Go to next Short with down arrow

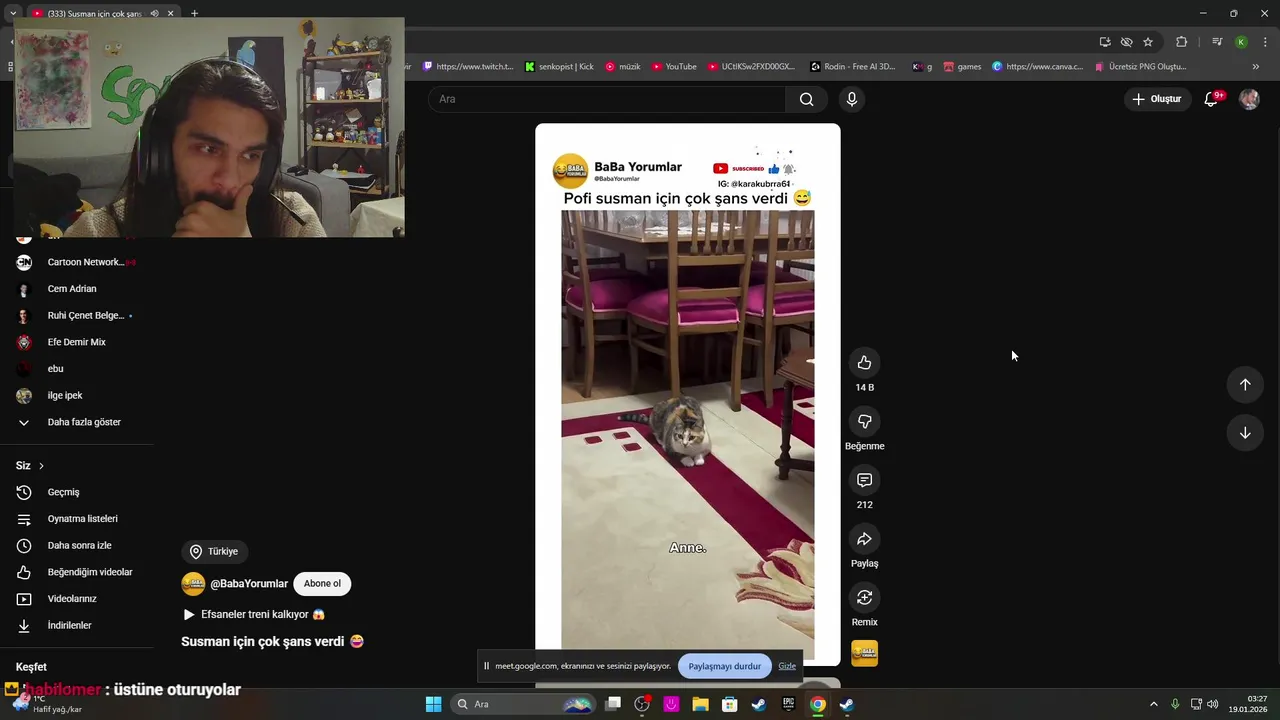coord(1245,433)
